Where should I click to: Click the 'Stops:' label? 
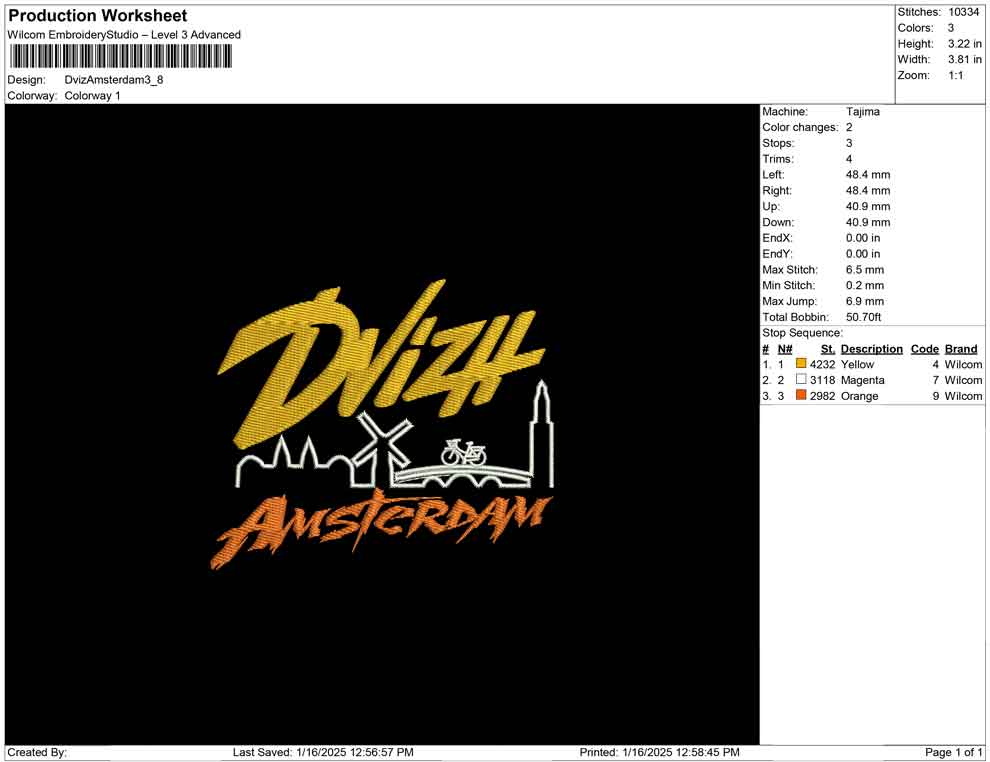778,143
